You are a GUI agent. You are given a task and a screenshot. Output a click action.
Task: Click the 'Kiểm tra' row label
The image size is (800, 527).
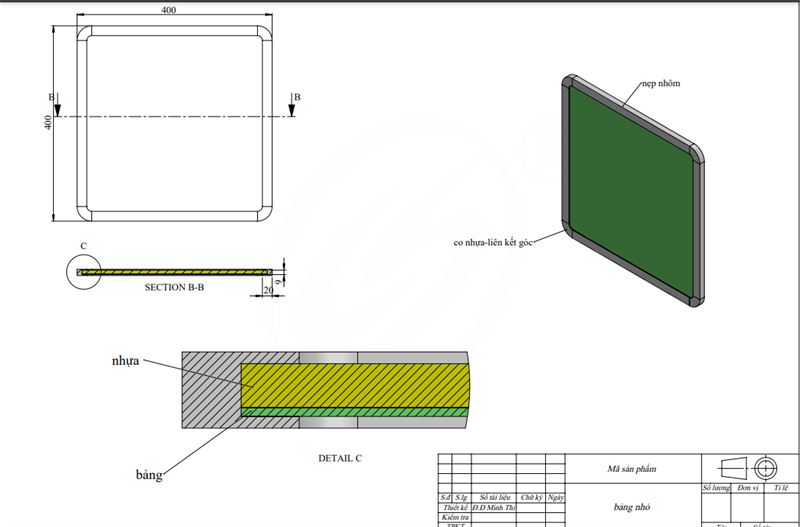coord(455,517)
